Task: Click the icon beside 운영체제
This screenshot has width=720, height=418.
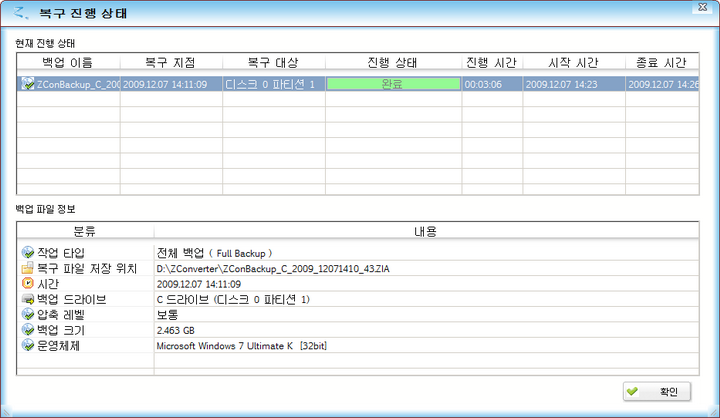Action: click(x=28, y=345)
